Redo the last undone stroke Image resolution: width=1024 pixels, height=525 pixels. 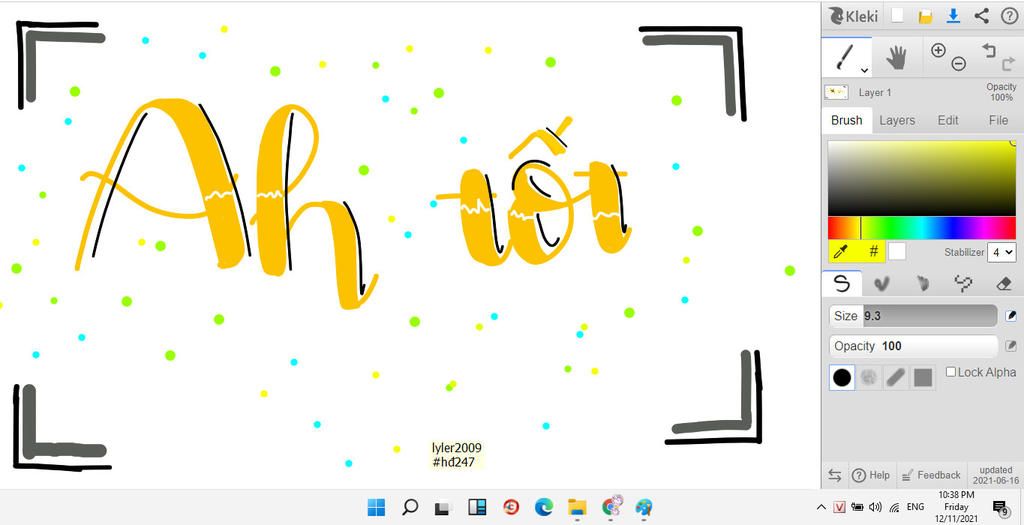coord(1008,65)
